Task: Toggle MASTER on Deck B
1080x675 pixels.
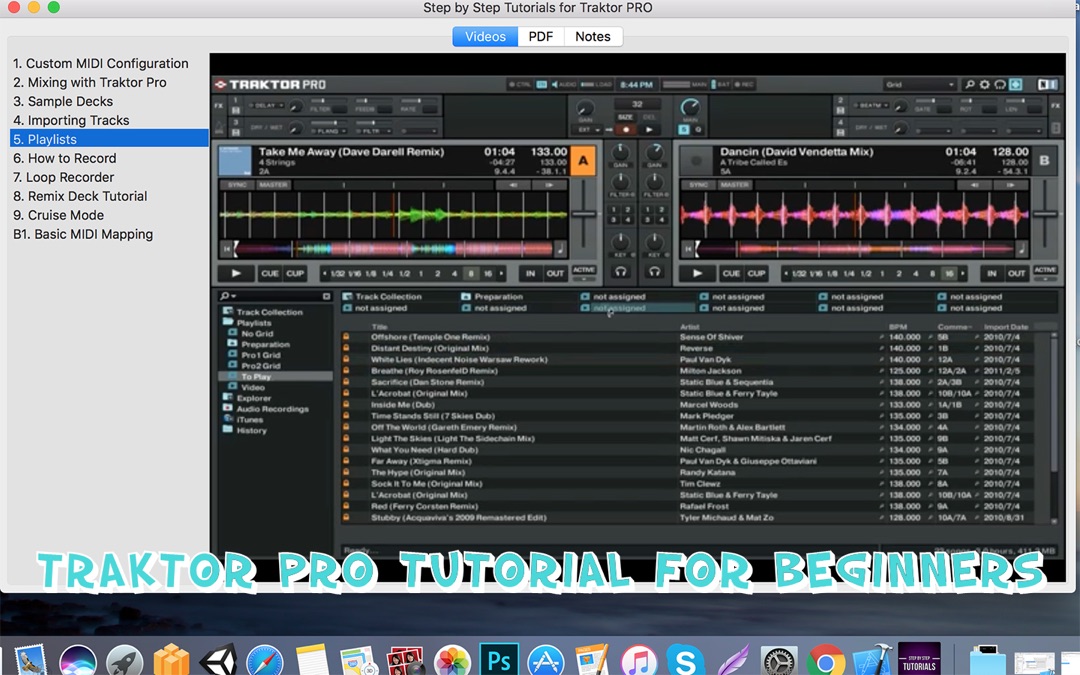Action: 734,185
